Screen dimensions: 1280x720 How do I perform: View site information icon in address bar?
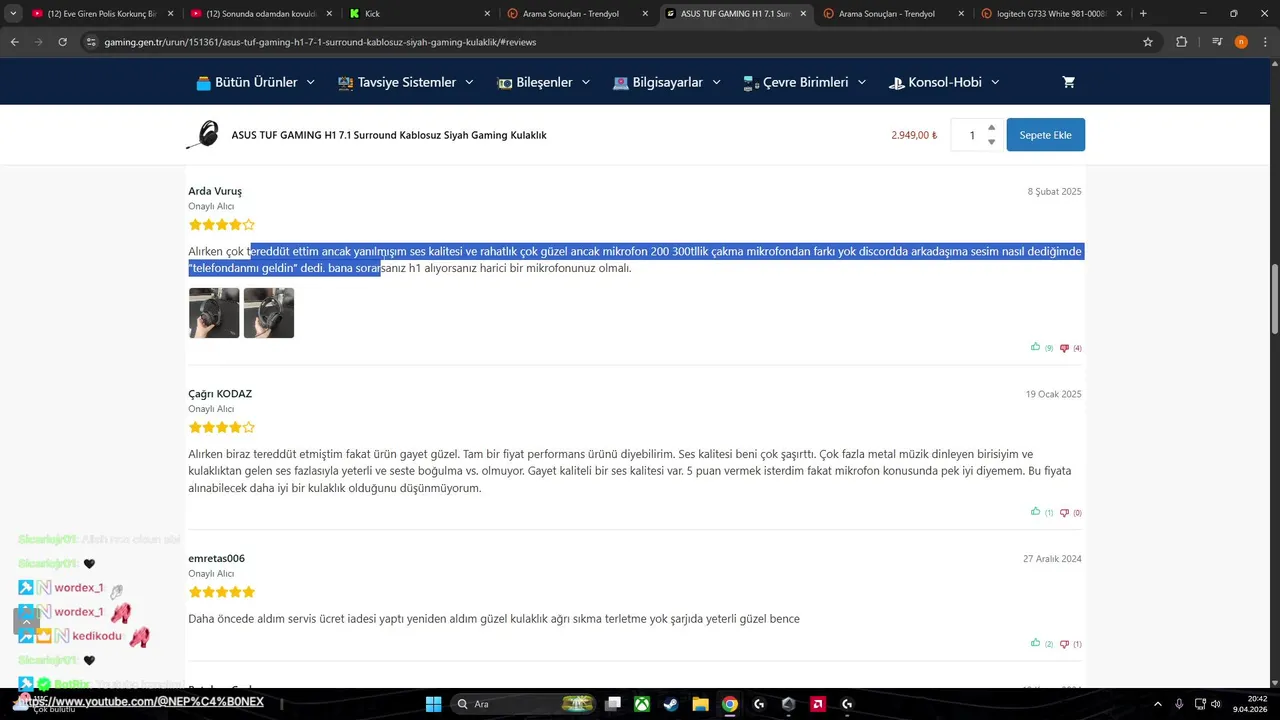(x=91, y=42)
